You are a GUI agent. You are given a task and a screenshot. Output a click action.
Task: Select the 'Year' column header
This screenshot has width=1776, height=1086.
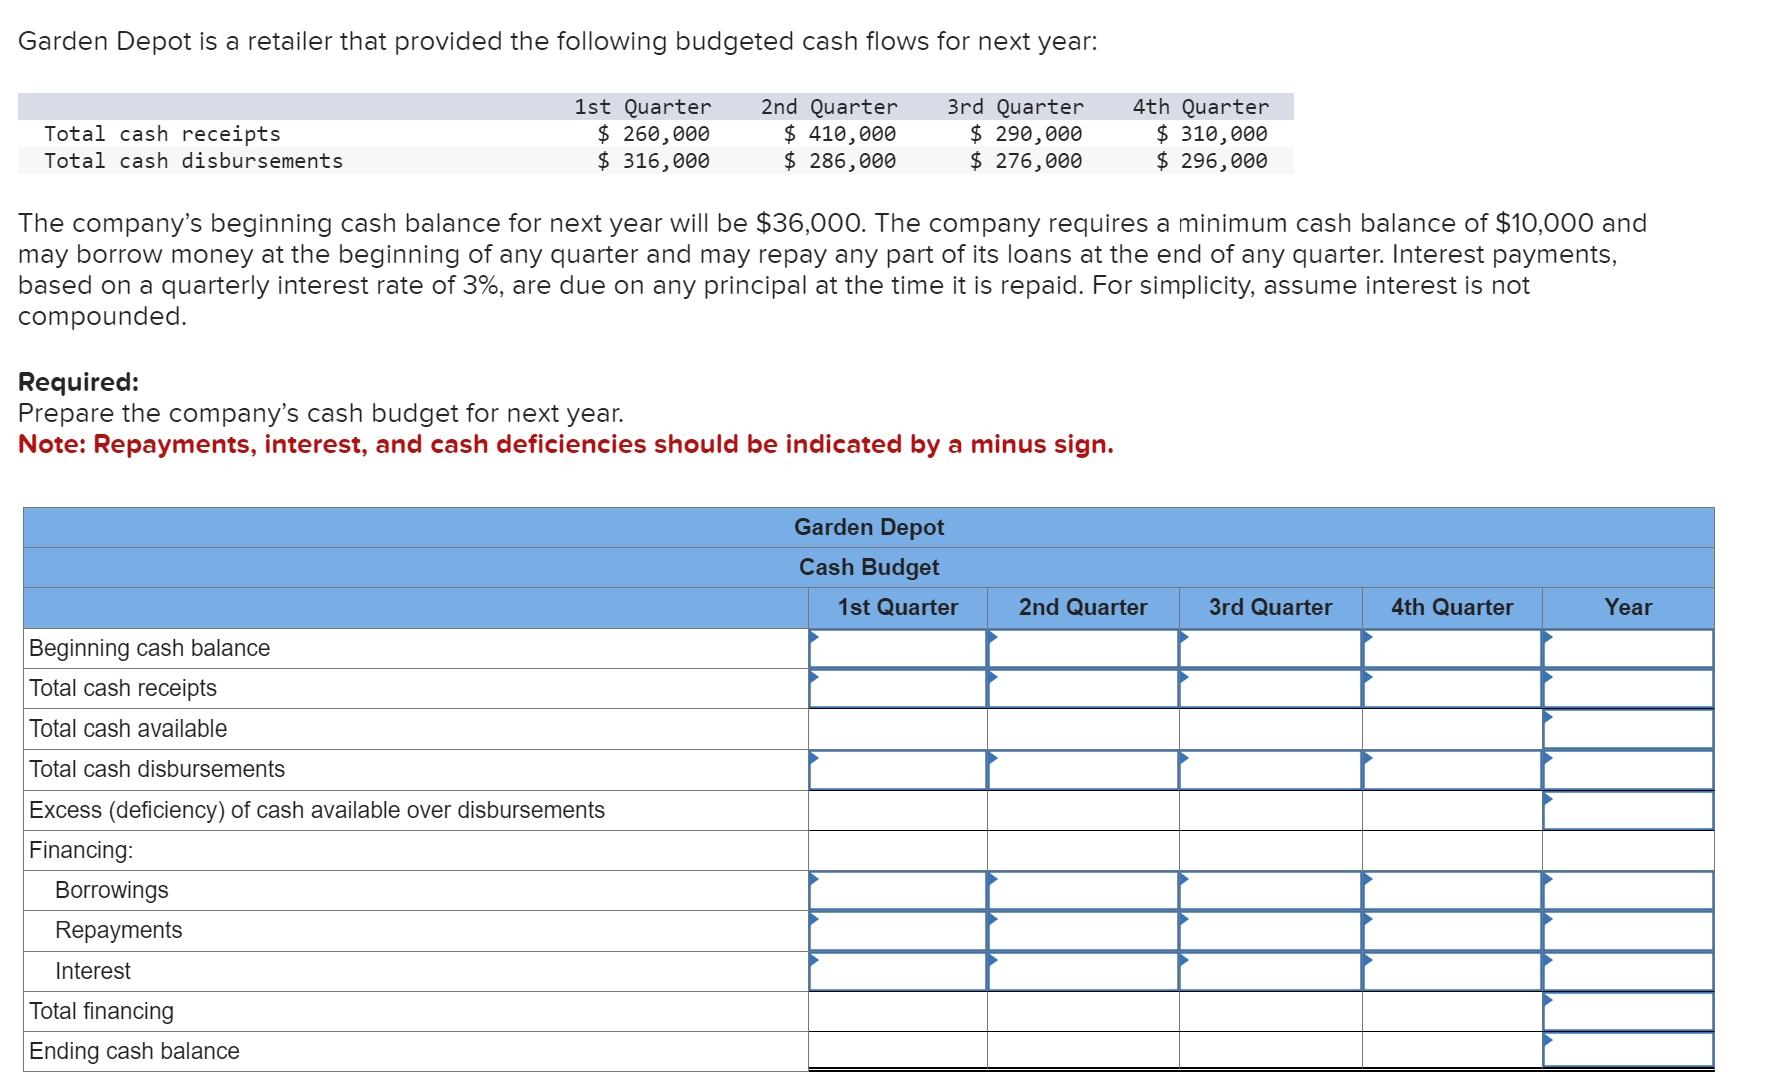point(1628,607)
